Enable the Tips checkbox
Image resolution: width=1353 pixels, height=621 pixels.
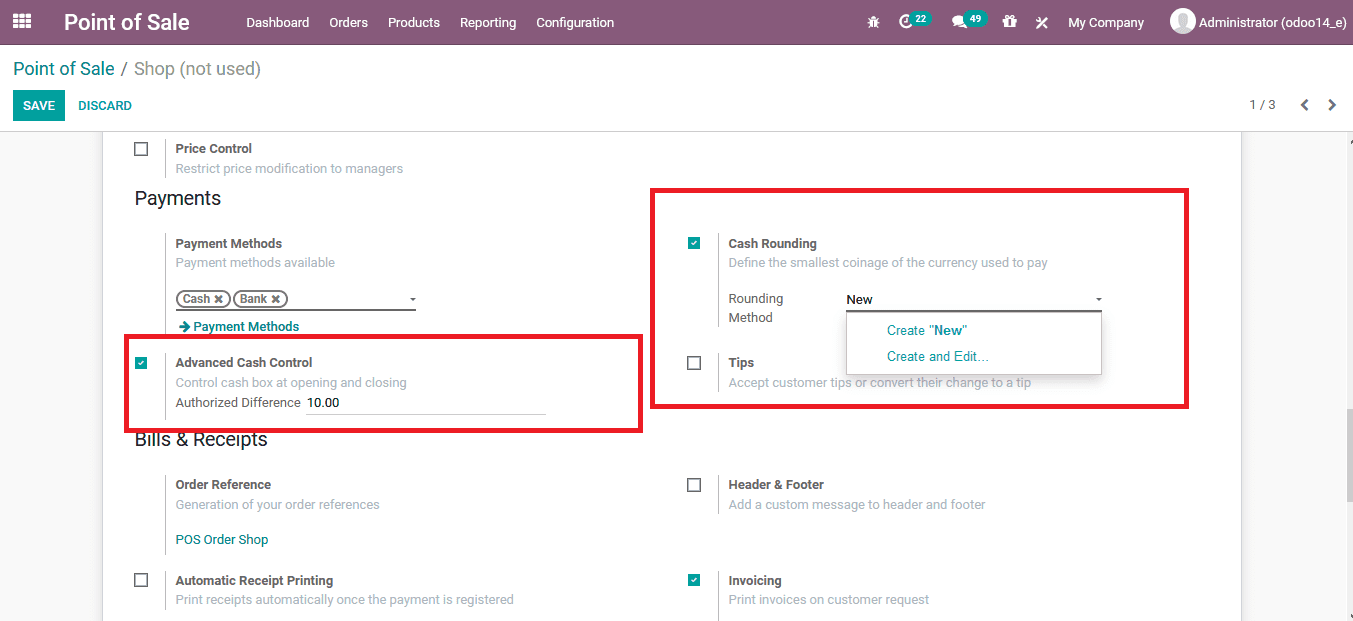point(694,363)
